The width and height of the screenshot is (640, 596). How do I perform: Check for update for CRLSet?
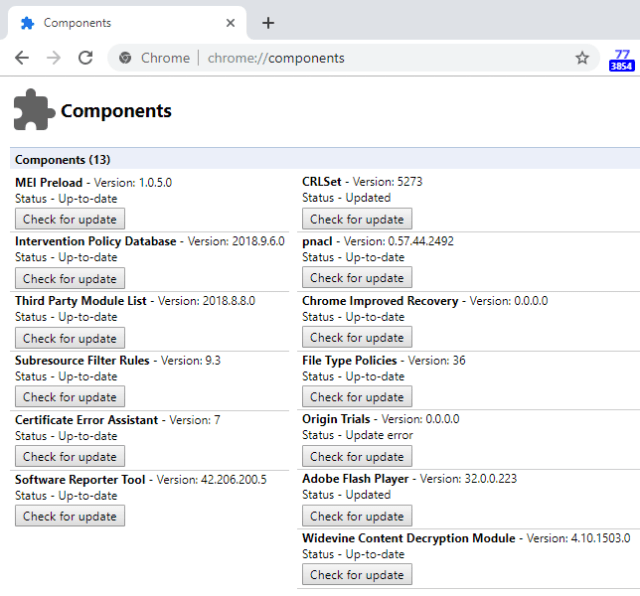[357, 219]
